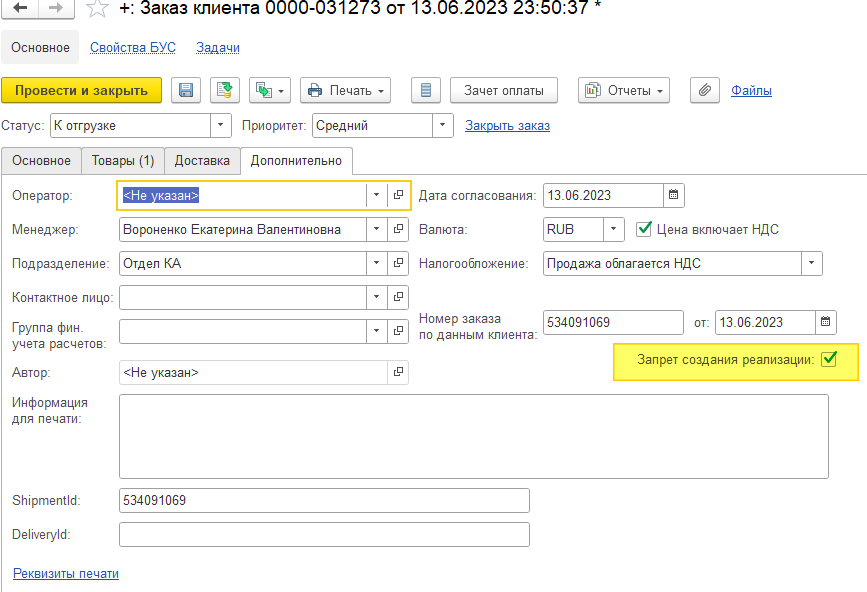Navigate back with left arrow
This screenshot has width=867, height=592.
click(19, 8)
